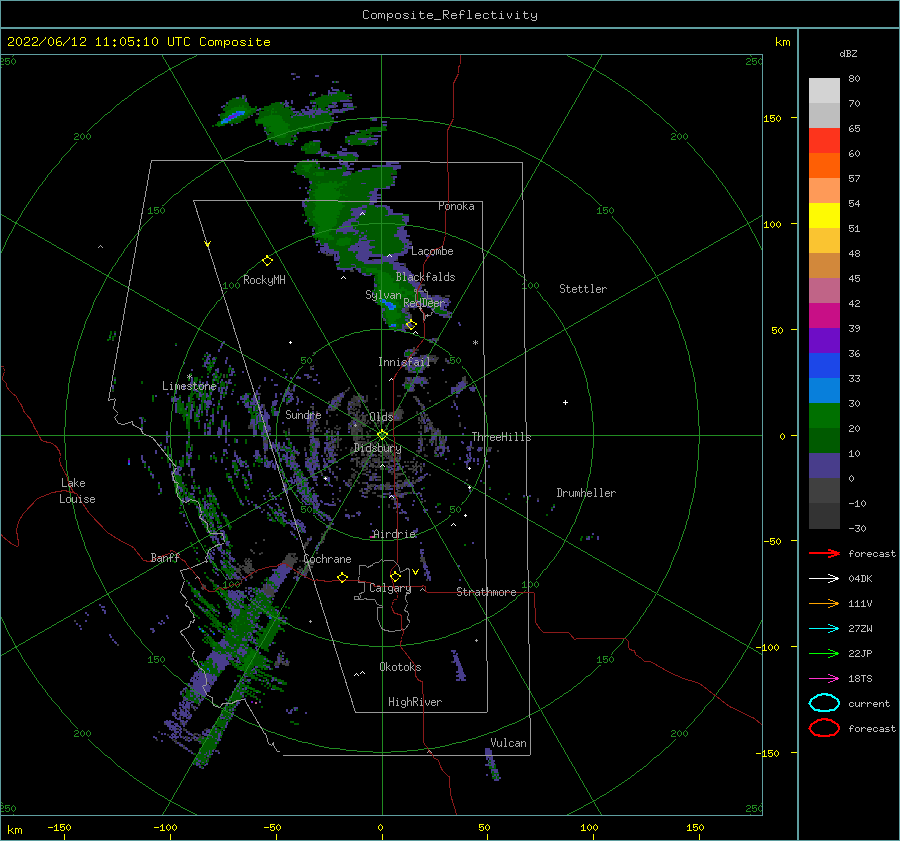Click the Calgary city label
The image size is (900, 841).
click(x=390, y=588)
